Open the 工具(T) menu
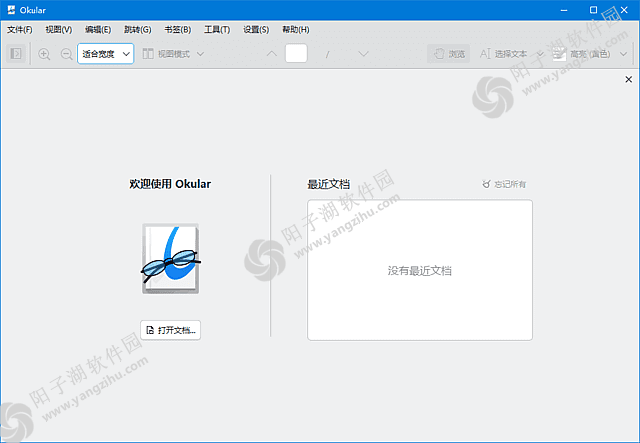 click(217, 30)
